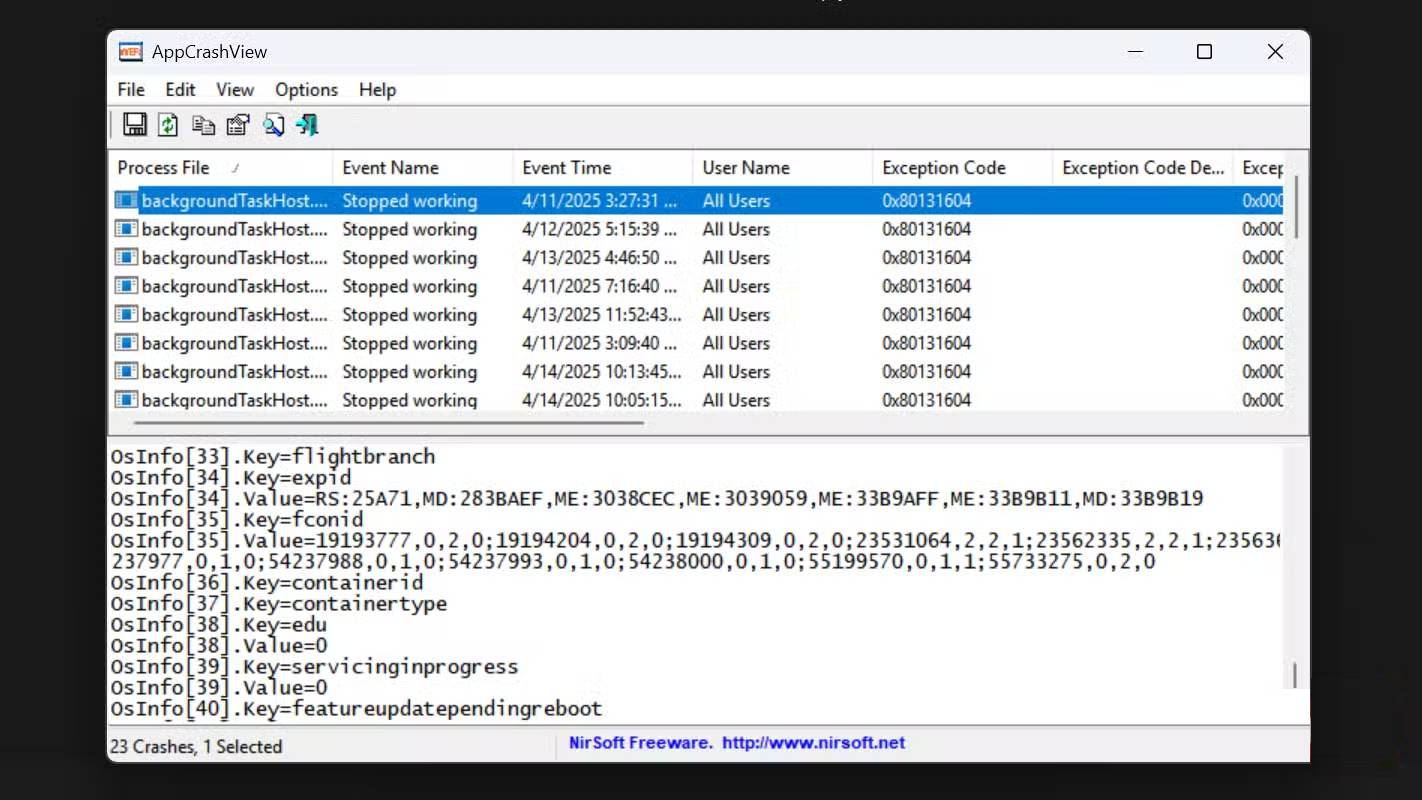
Task: Click the process icon of the 4/11/2025 3:27:31 crash
Action: tap(126, 201)
